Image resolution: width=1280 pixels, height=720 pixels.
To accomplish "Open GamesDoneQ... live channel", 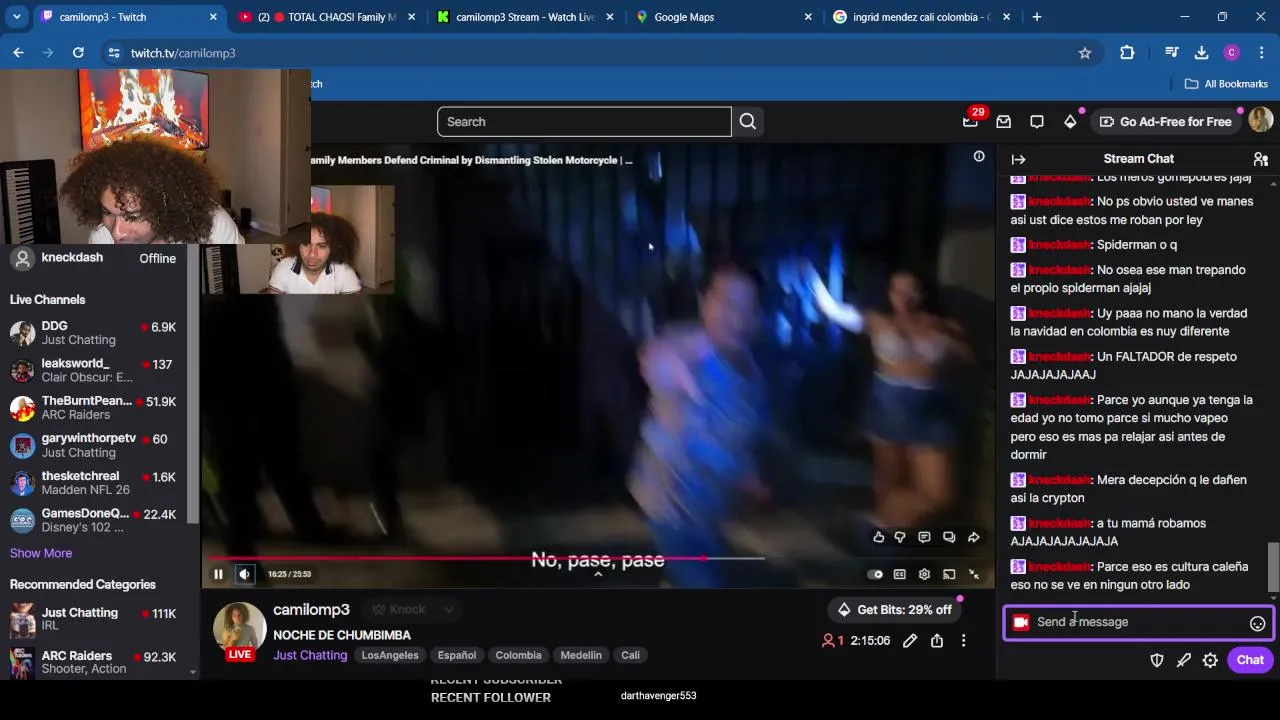I will (93, 520).
